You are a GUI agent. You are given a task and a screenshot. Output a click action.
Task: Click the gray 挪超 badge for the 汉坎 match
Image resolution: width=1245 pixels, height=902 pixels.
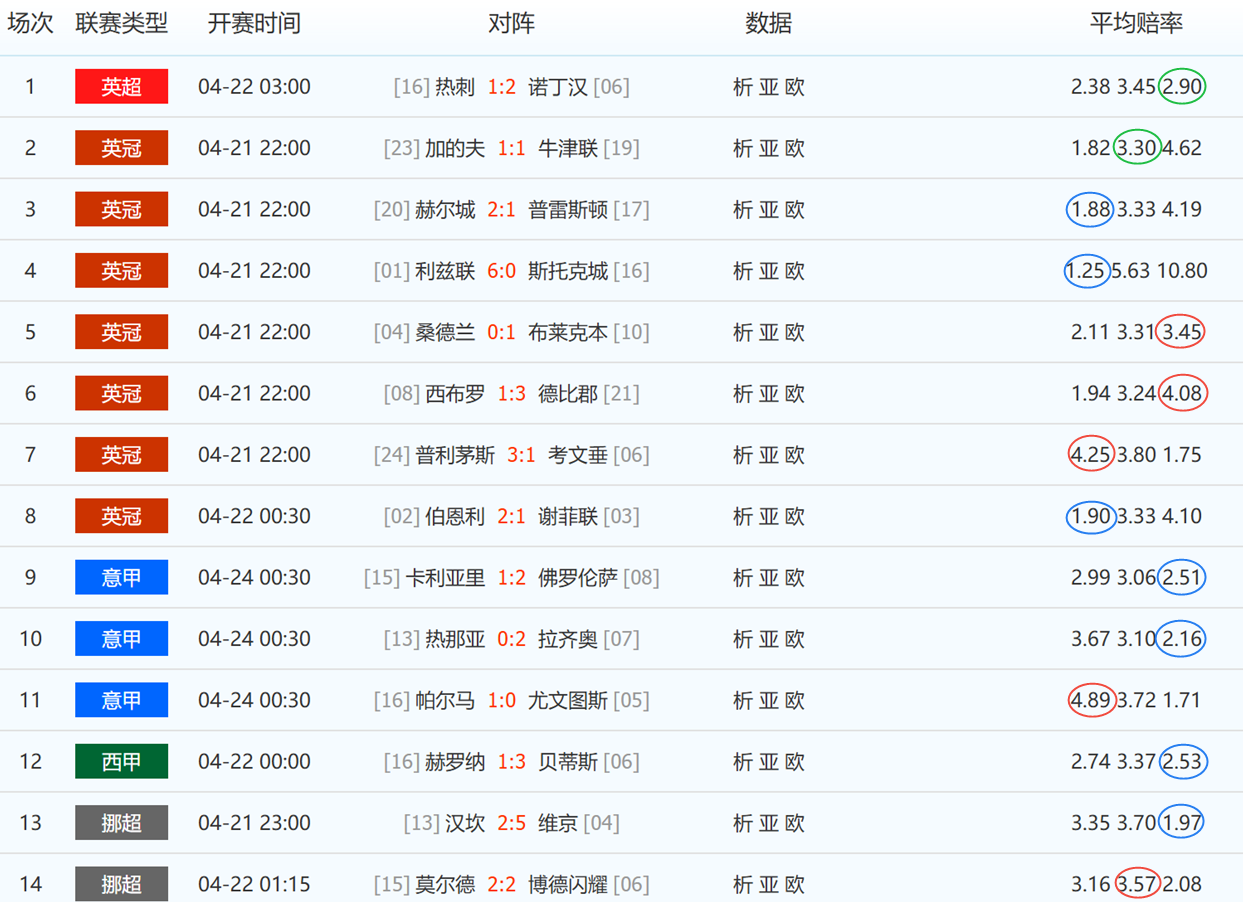[121, 823]
